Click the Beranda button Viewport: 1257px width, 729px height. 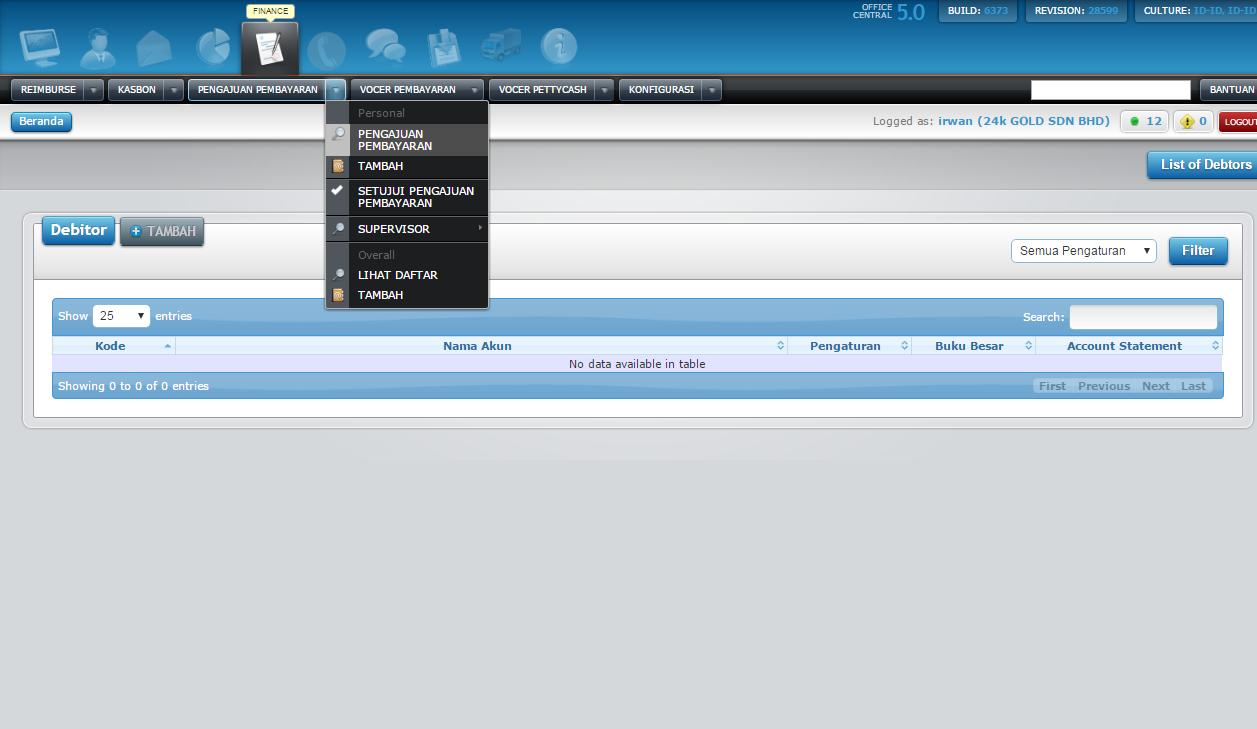pyautogui.click(x=41, y=122)
